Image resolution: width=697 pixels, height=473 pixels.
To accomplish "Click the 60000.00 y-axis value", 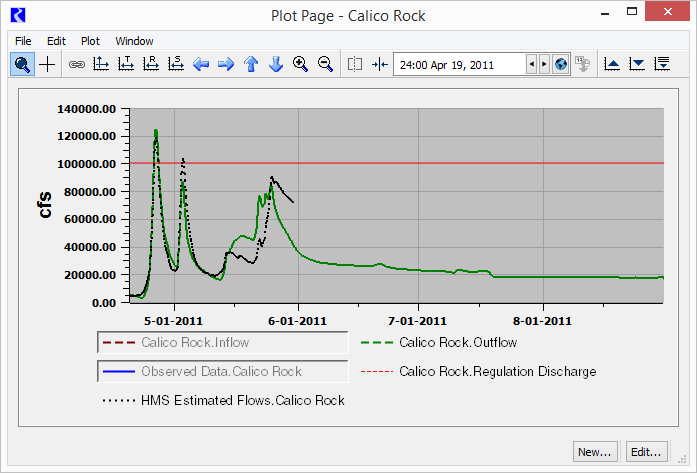I will pos(90,219).
